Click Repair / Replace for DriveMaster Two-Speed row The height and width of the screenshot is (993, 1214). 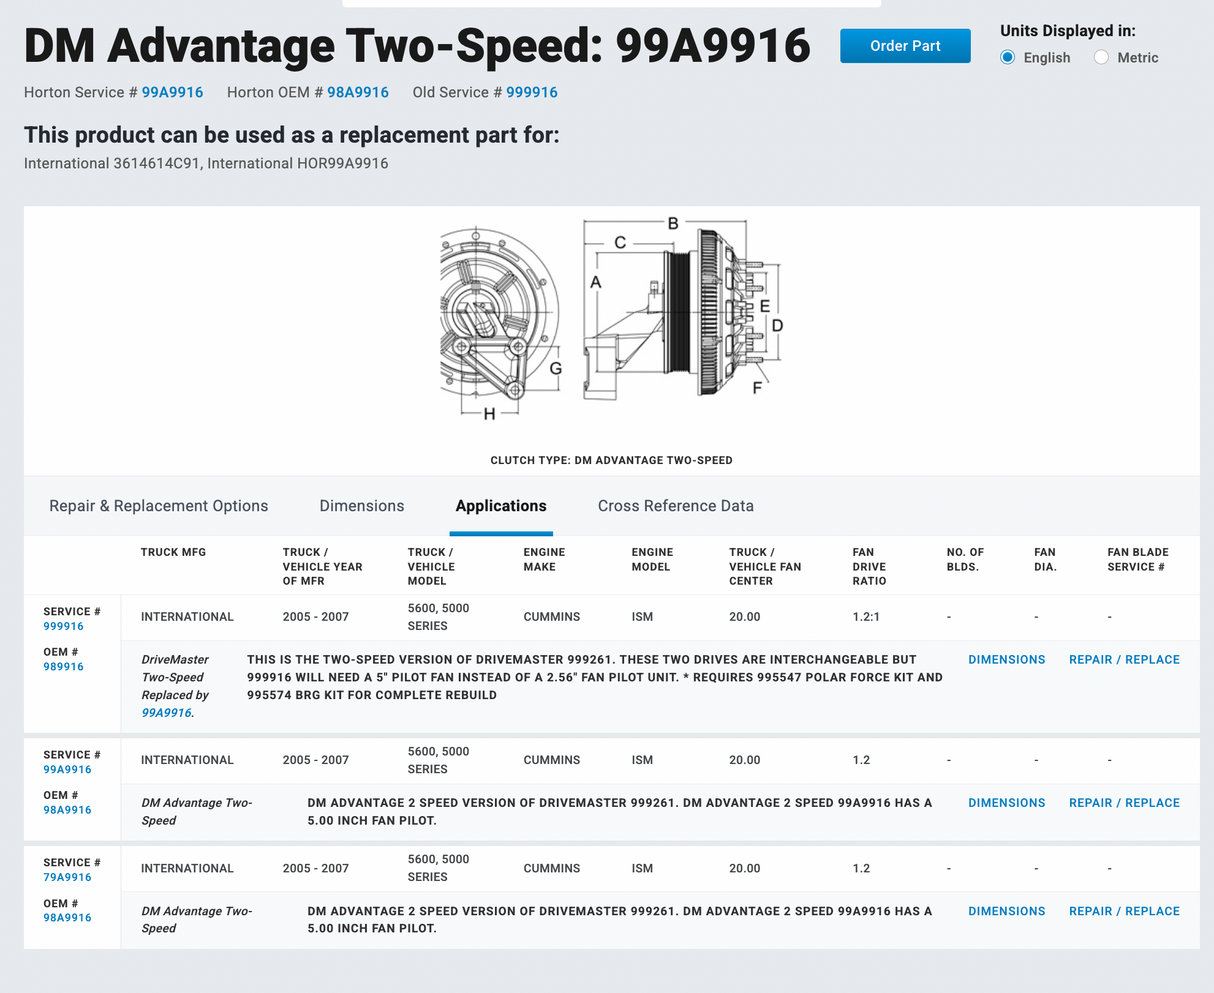pyautogui.click(x=1124, y=660)
